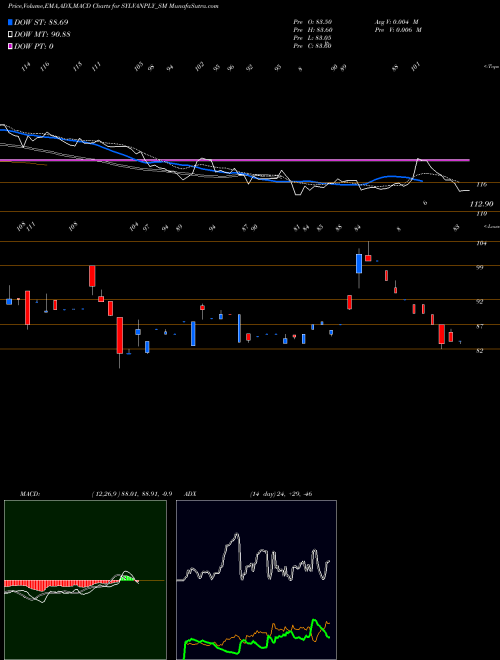The width and height of the screenshot is (500, 660).
Task: Click the Pre L: 83.05 value
Action: click(314, 38)
